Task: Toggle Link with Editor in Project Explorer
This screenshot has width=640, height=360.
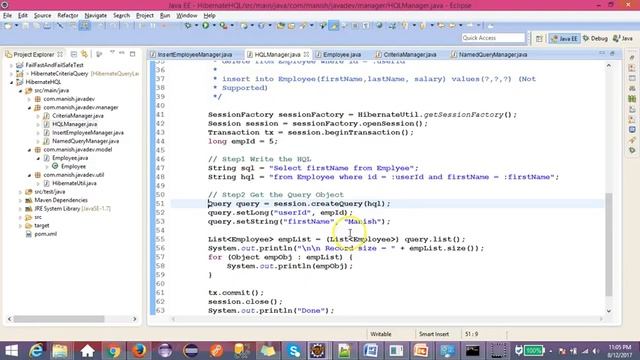Action: [84, 54]
